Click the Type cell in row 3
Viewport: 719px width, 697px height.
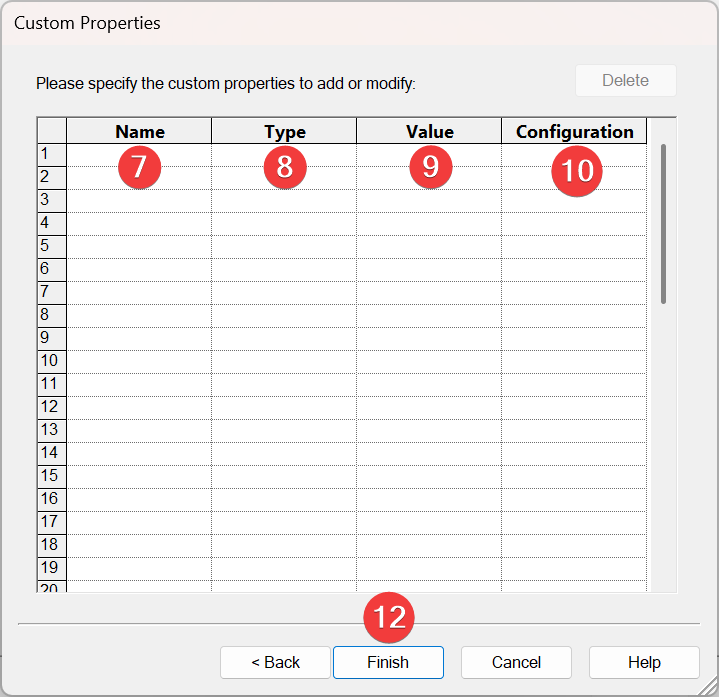coord(284,201)
